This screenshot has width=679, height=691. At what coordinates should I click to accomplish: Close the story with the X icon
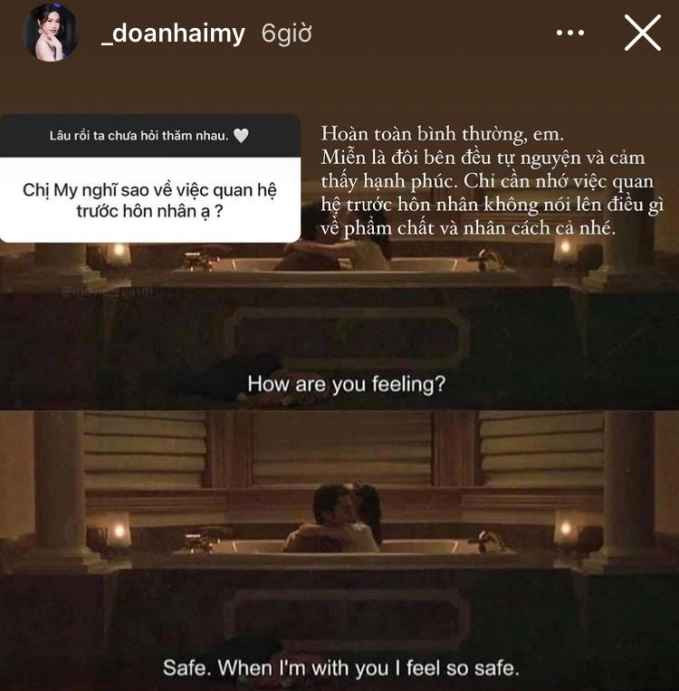click(x=642, y=33)
